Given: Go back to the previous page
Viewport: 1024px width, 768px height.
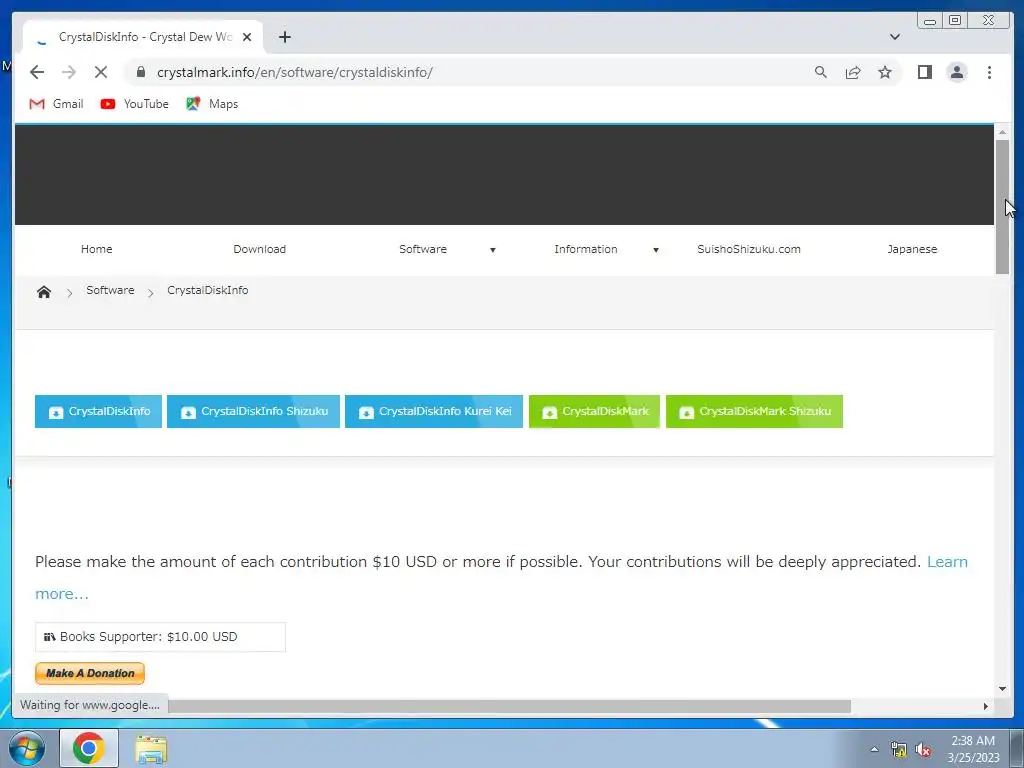Looking at the screenshot, I should (37, 72).
